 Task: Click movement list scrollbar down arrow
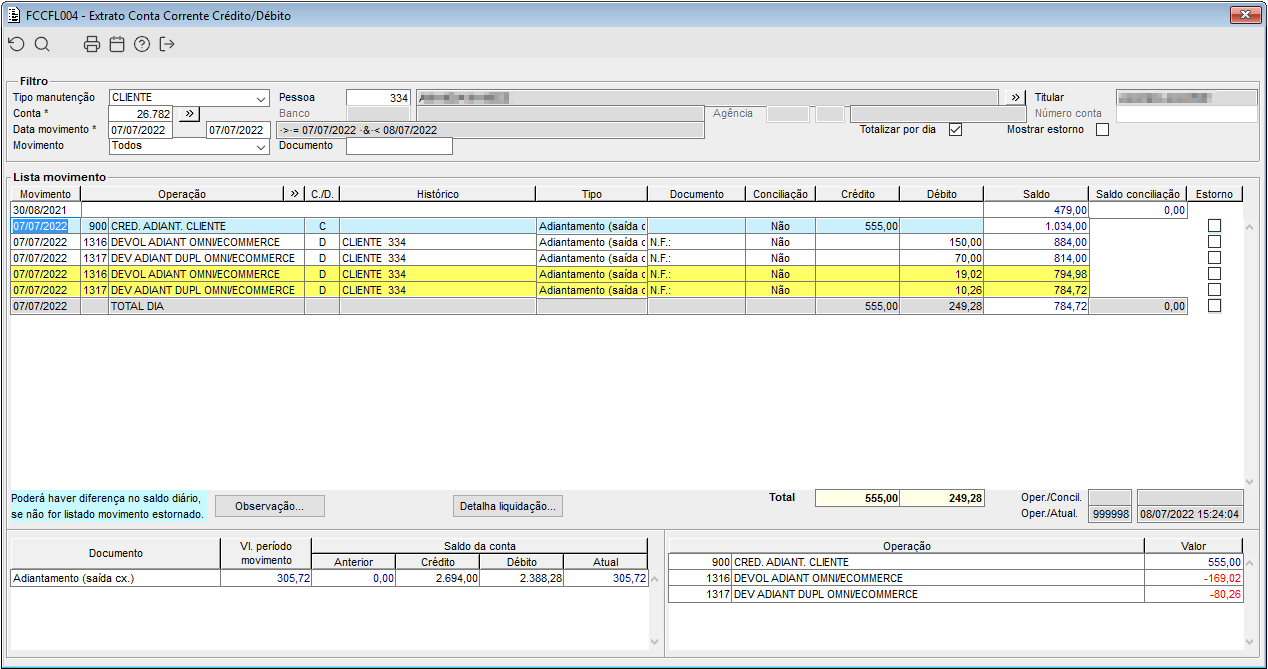click(x=1248, y=481)
